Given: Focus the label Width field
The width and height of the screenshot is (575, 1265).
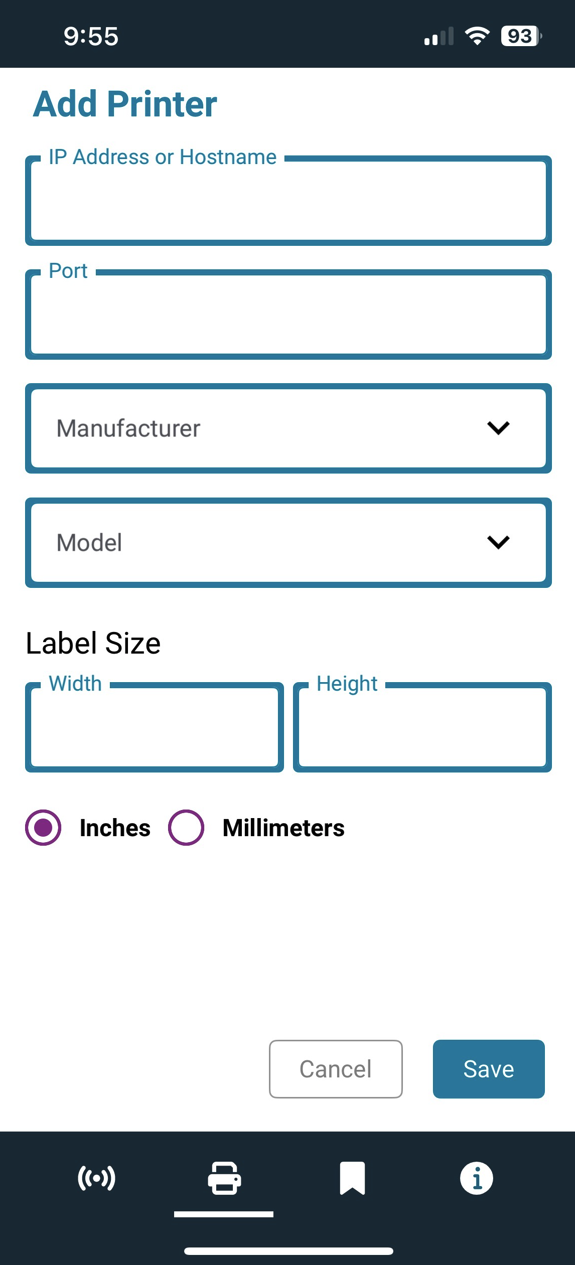Looking at the screenshot, I should (155, 727).
